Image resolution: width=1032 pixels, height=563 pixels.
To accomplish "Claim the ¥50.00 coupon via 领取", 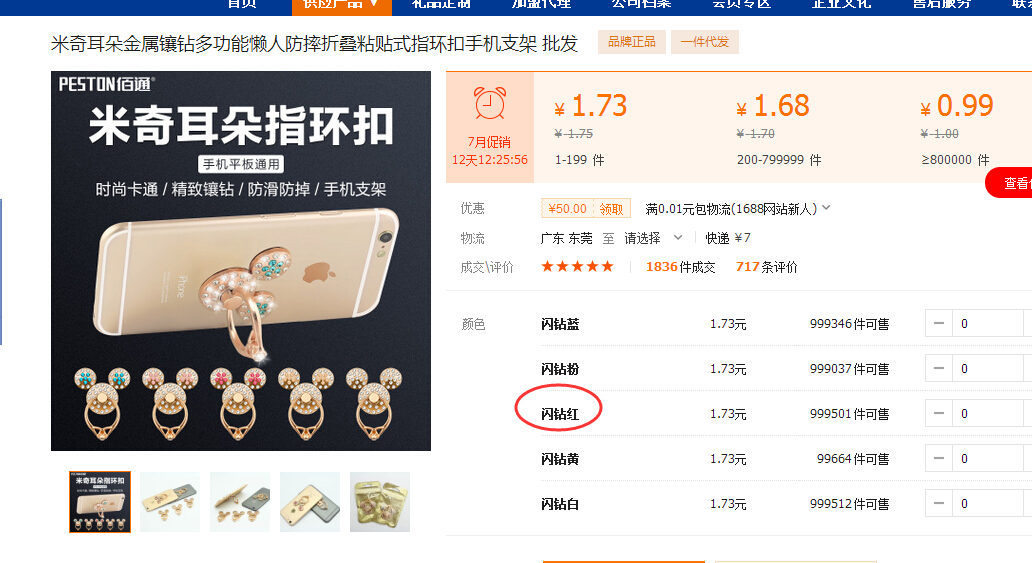I will (x=611, y=209).
